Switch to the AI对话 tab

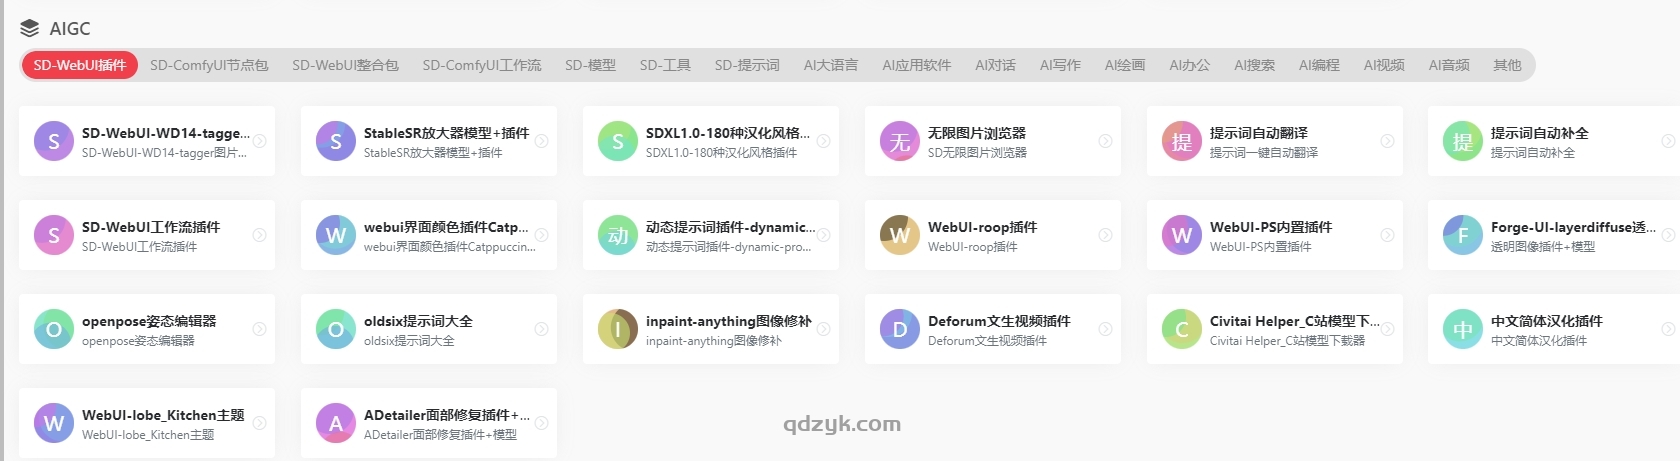(x=995, y=65)
